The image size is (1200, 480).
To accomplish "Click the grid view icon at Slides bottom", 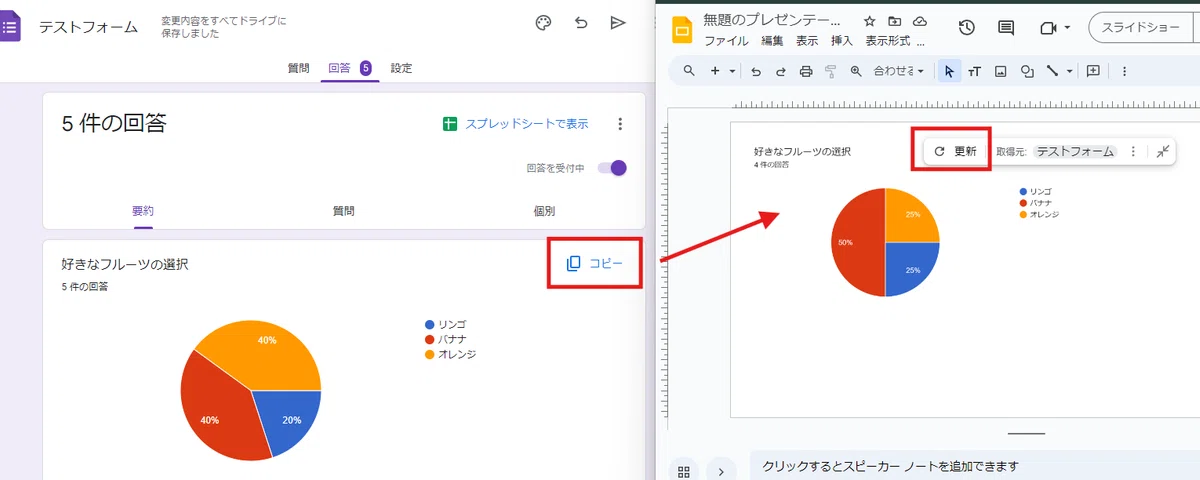I will click(x=684, y=470).
